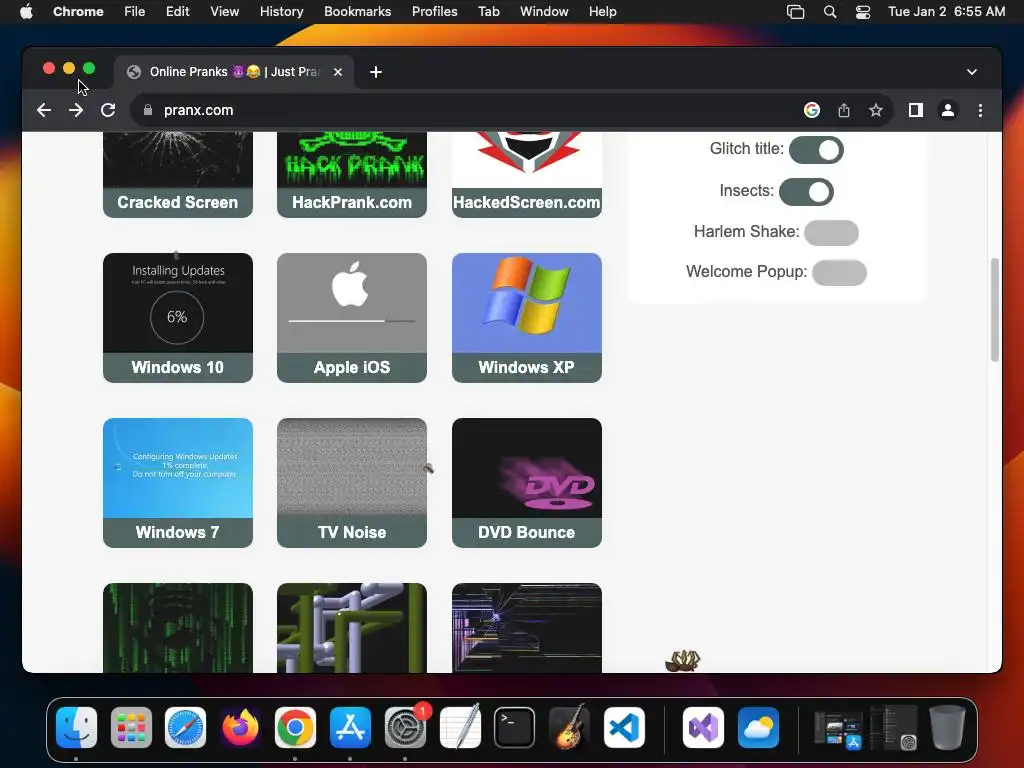Click the page vertical scrollbar thumb

(x=995, y=310)
